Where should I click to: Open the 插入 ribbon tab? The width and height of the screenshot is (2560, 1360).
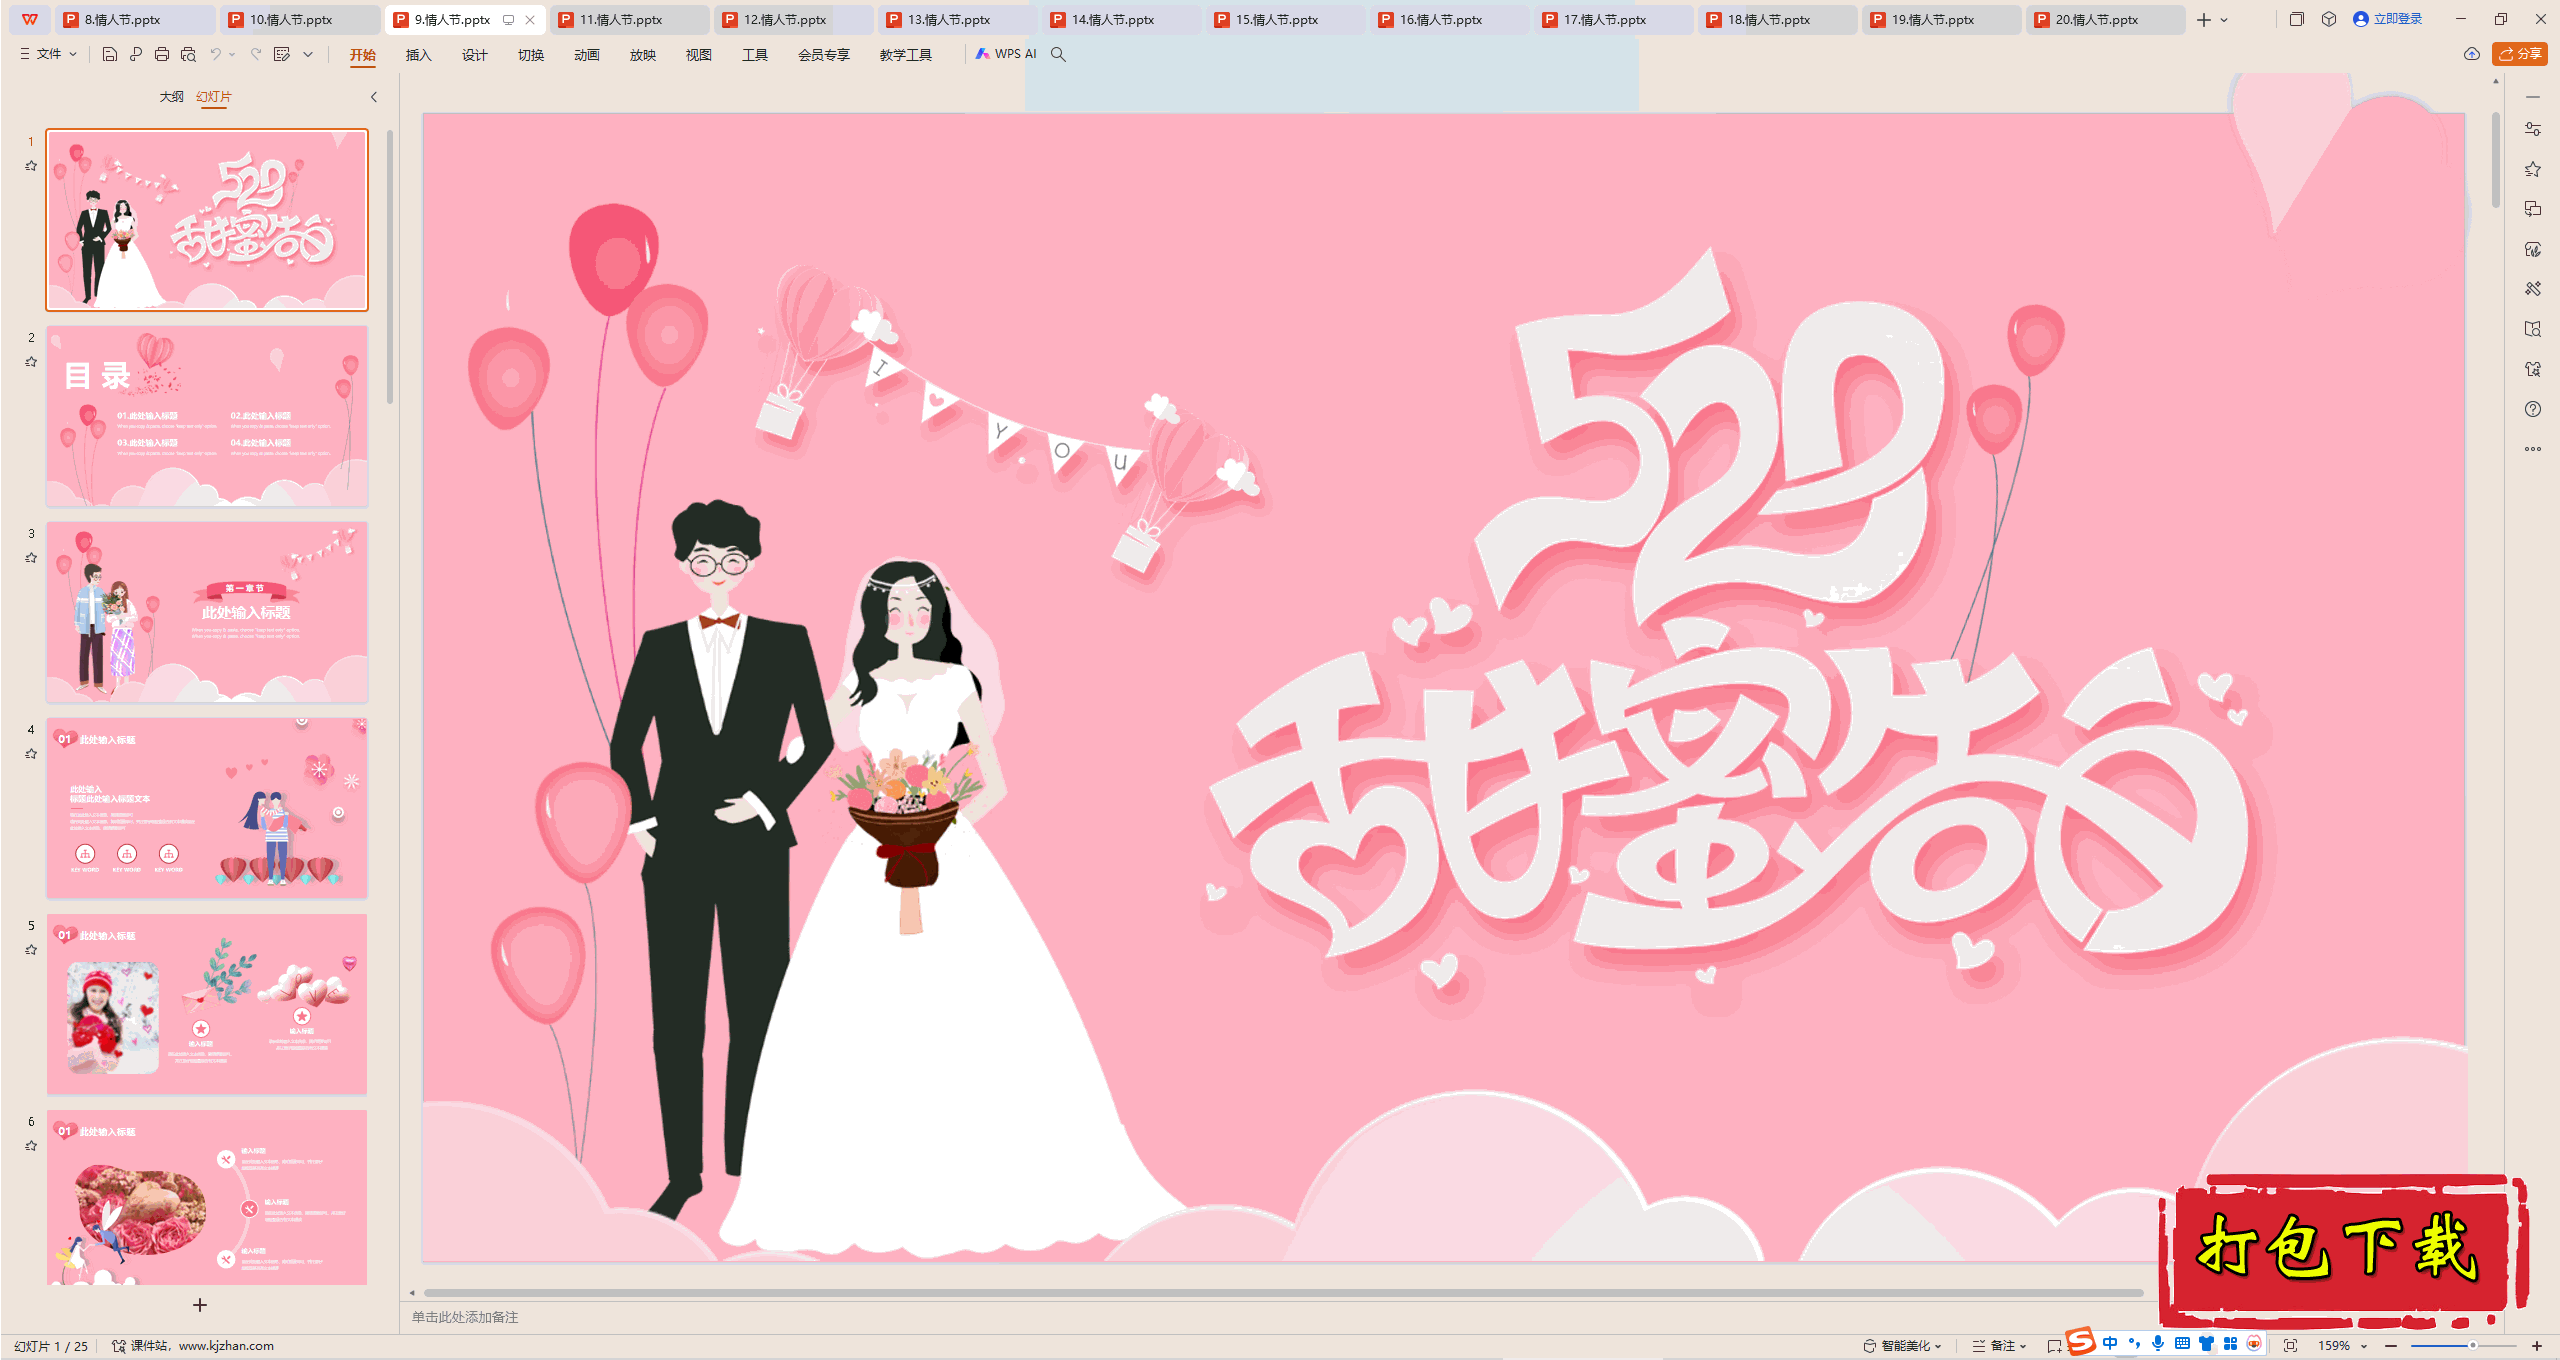pyautogui.click(x=419, y=55)
